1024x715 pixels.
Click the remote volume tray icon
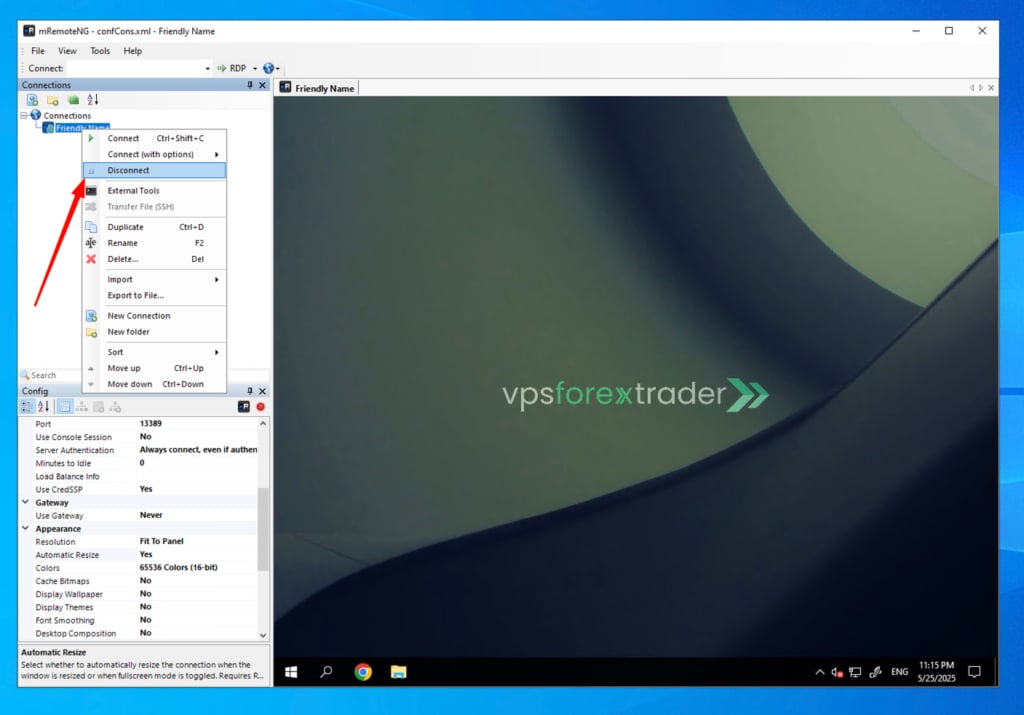pos(837,672)
